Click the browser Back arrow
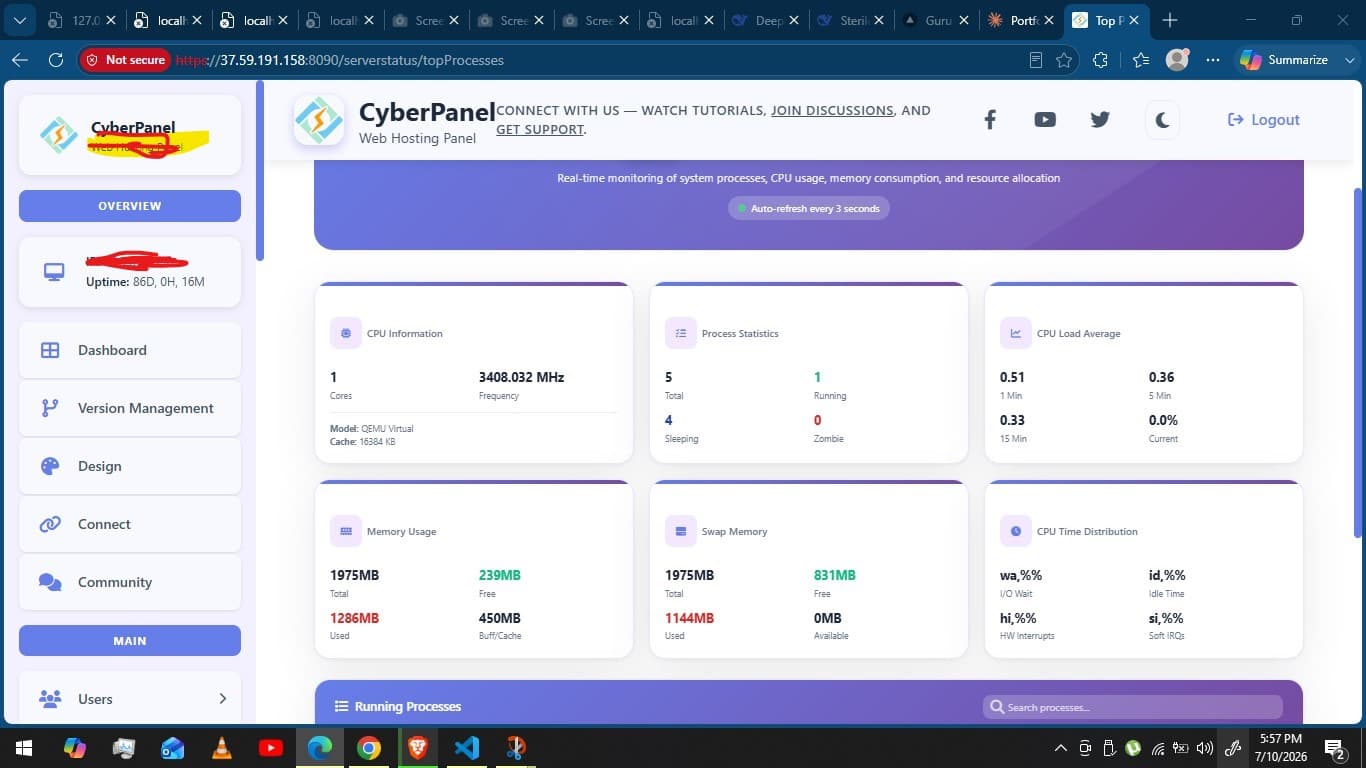 [20, 60]
